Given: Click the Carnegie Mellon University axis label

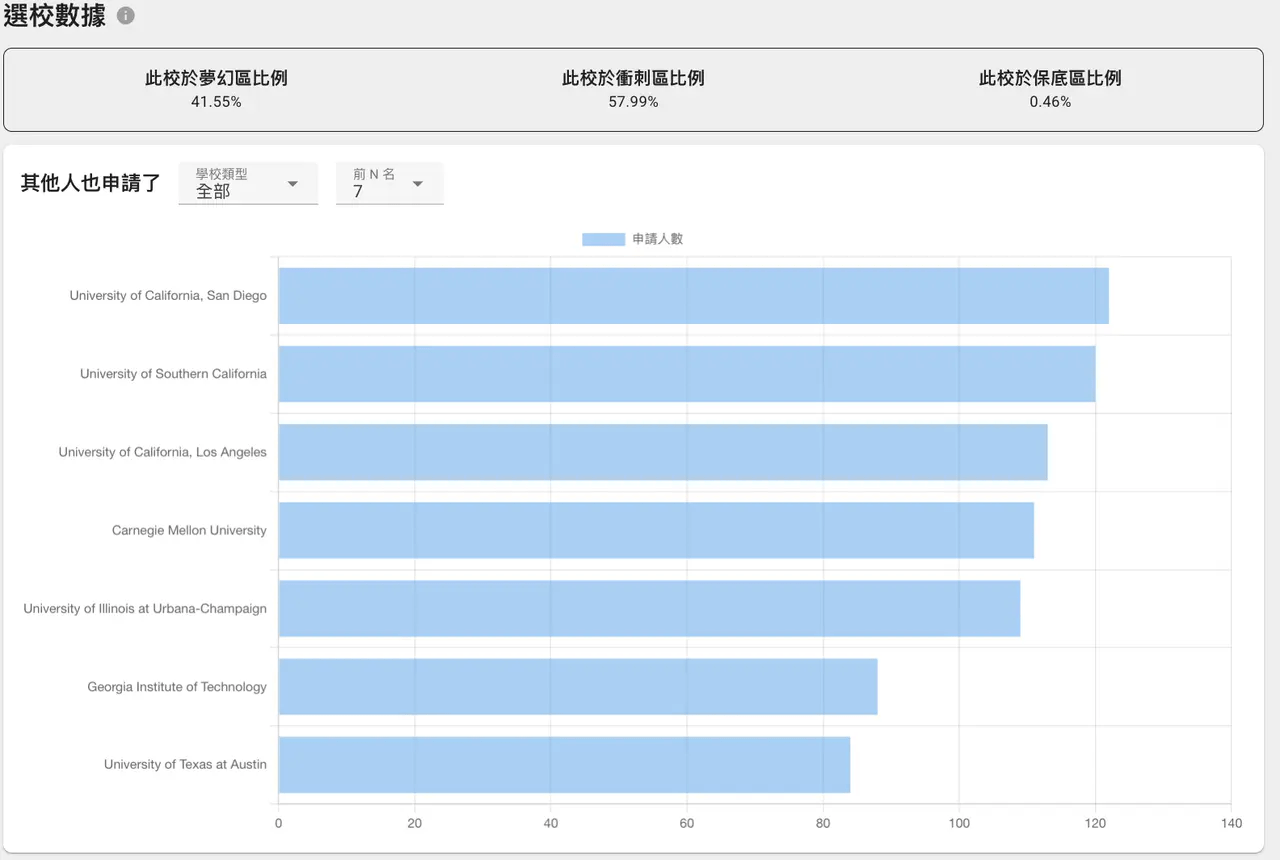Looking at the screenshot, I should [x=189, y=530].
